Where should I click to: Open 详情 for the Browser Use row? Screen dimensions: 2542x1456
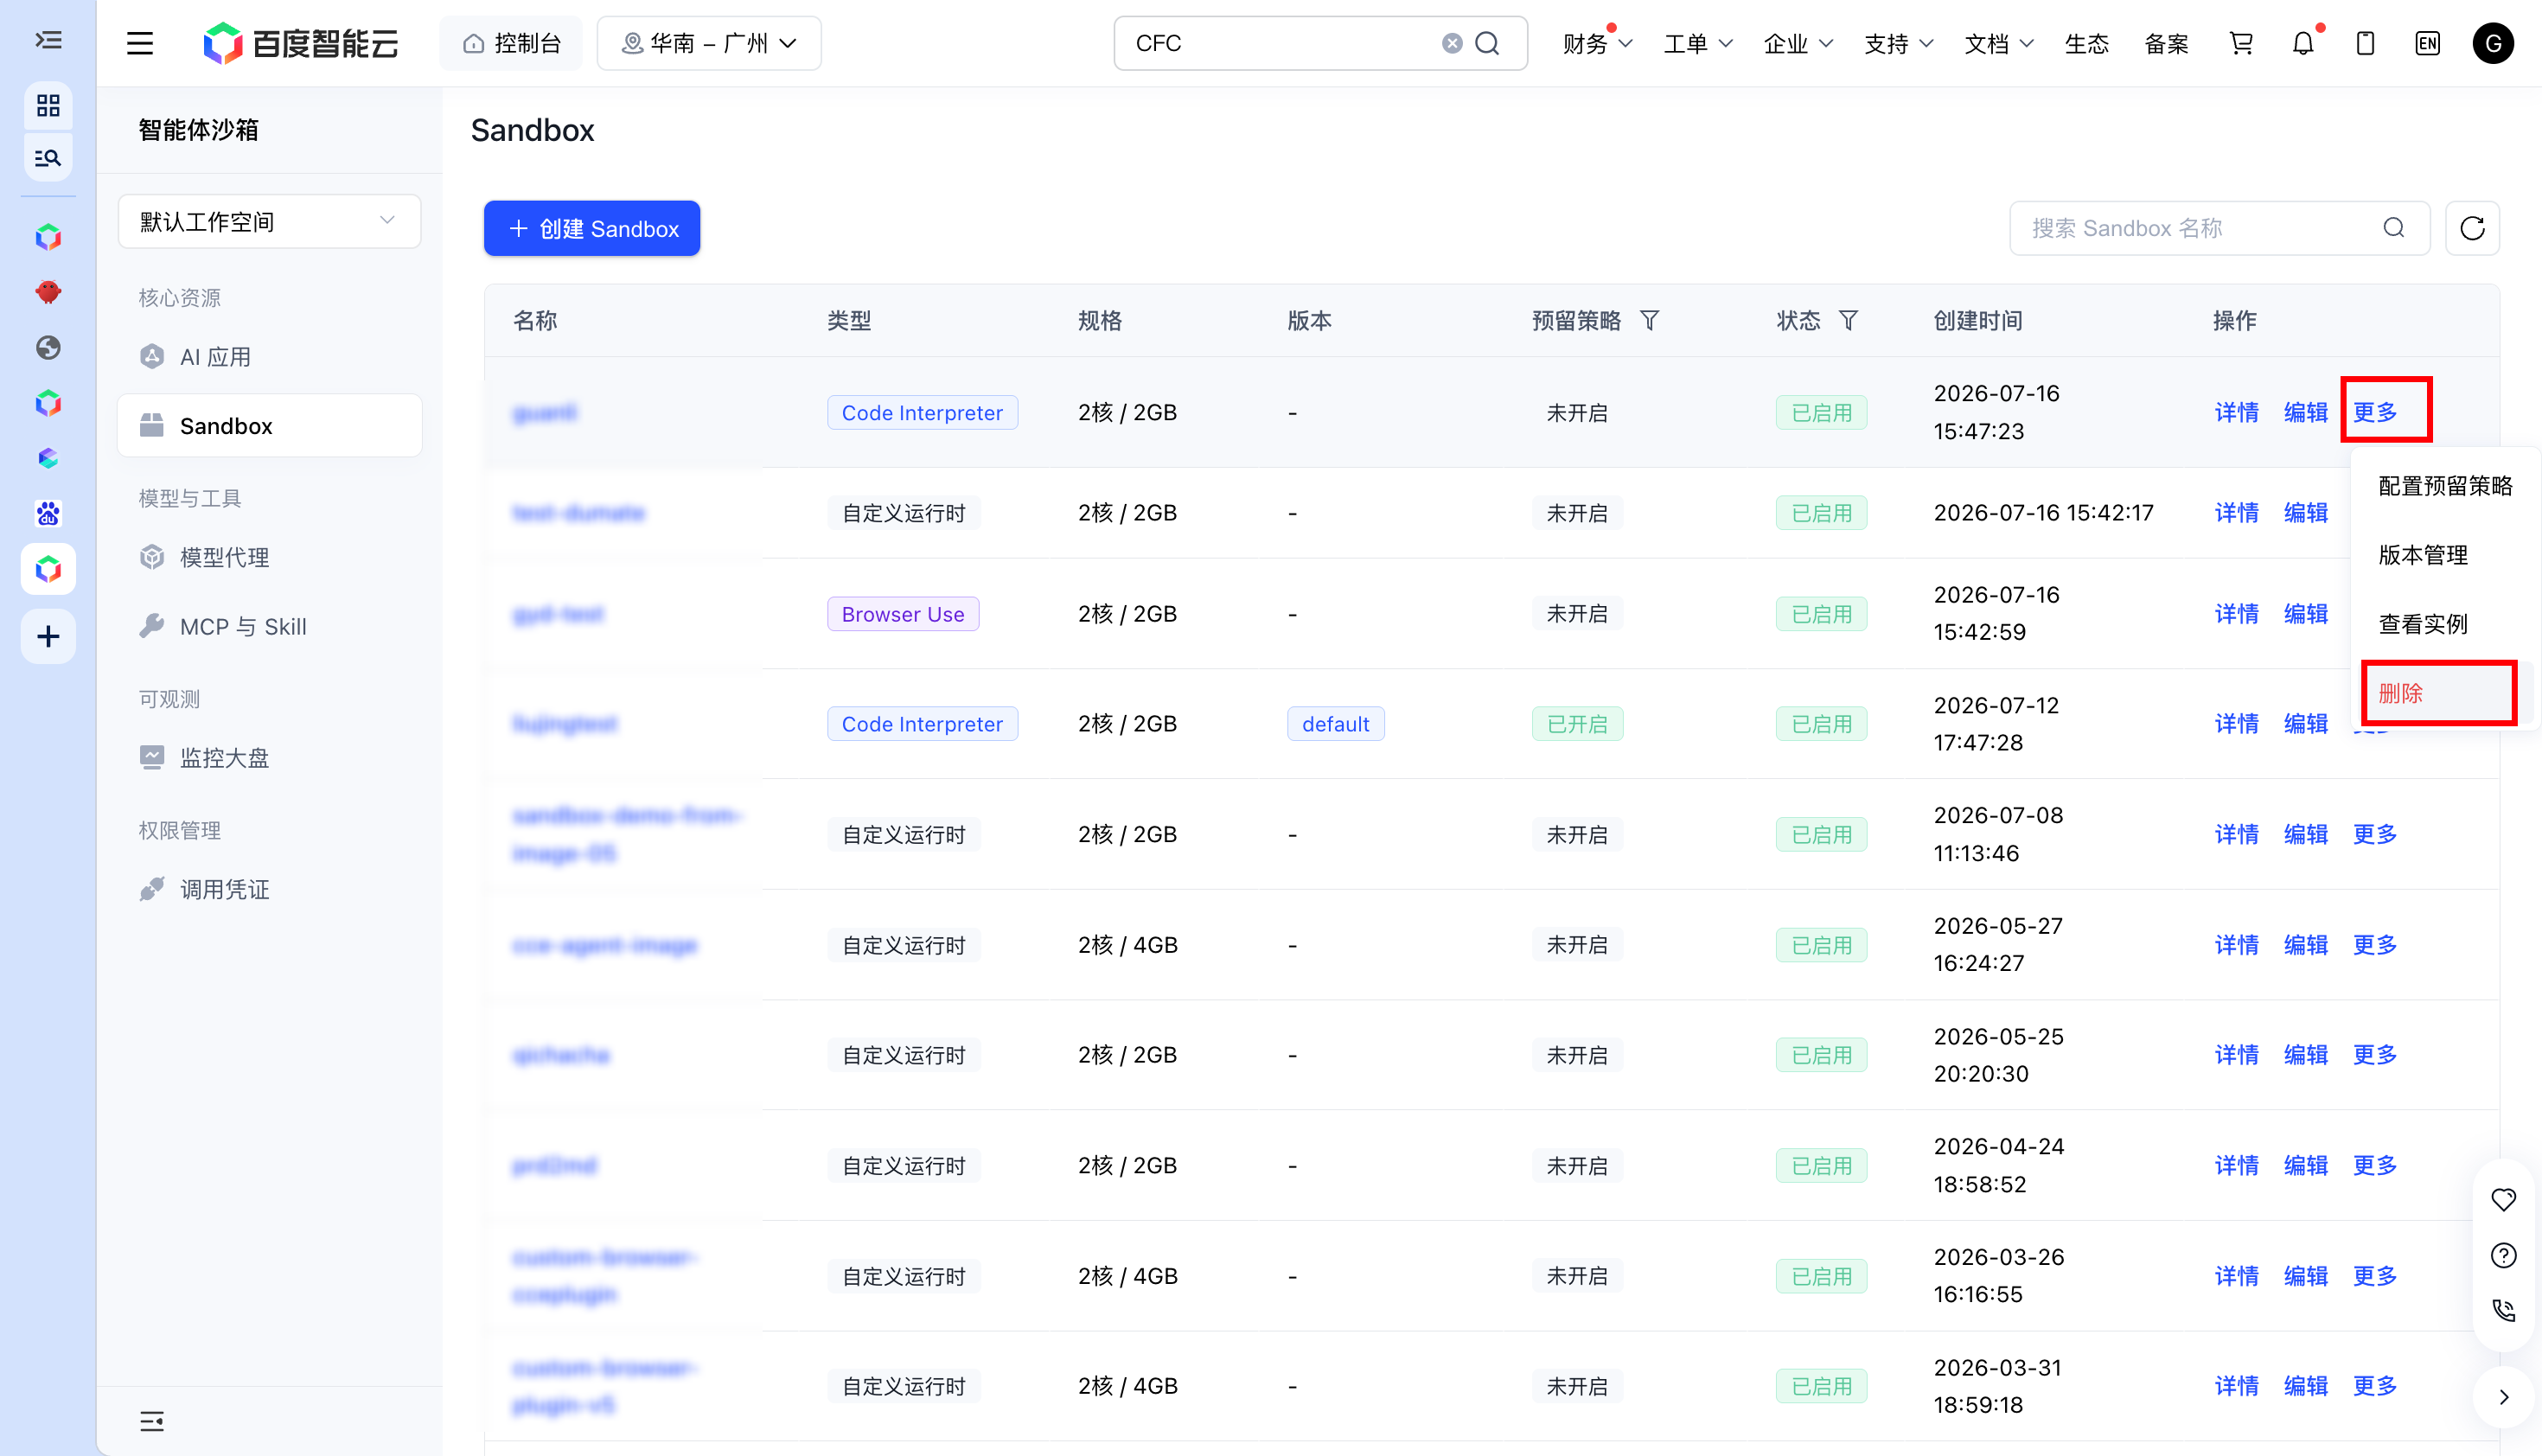click(x=2236, y=613)
